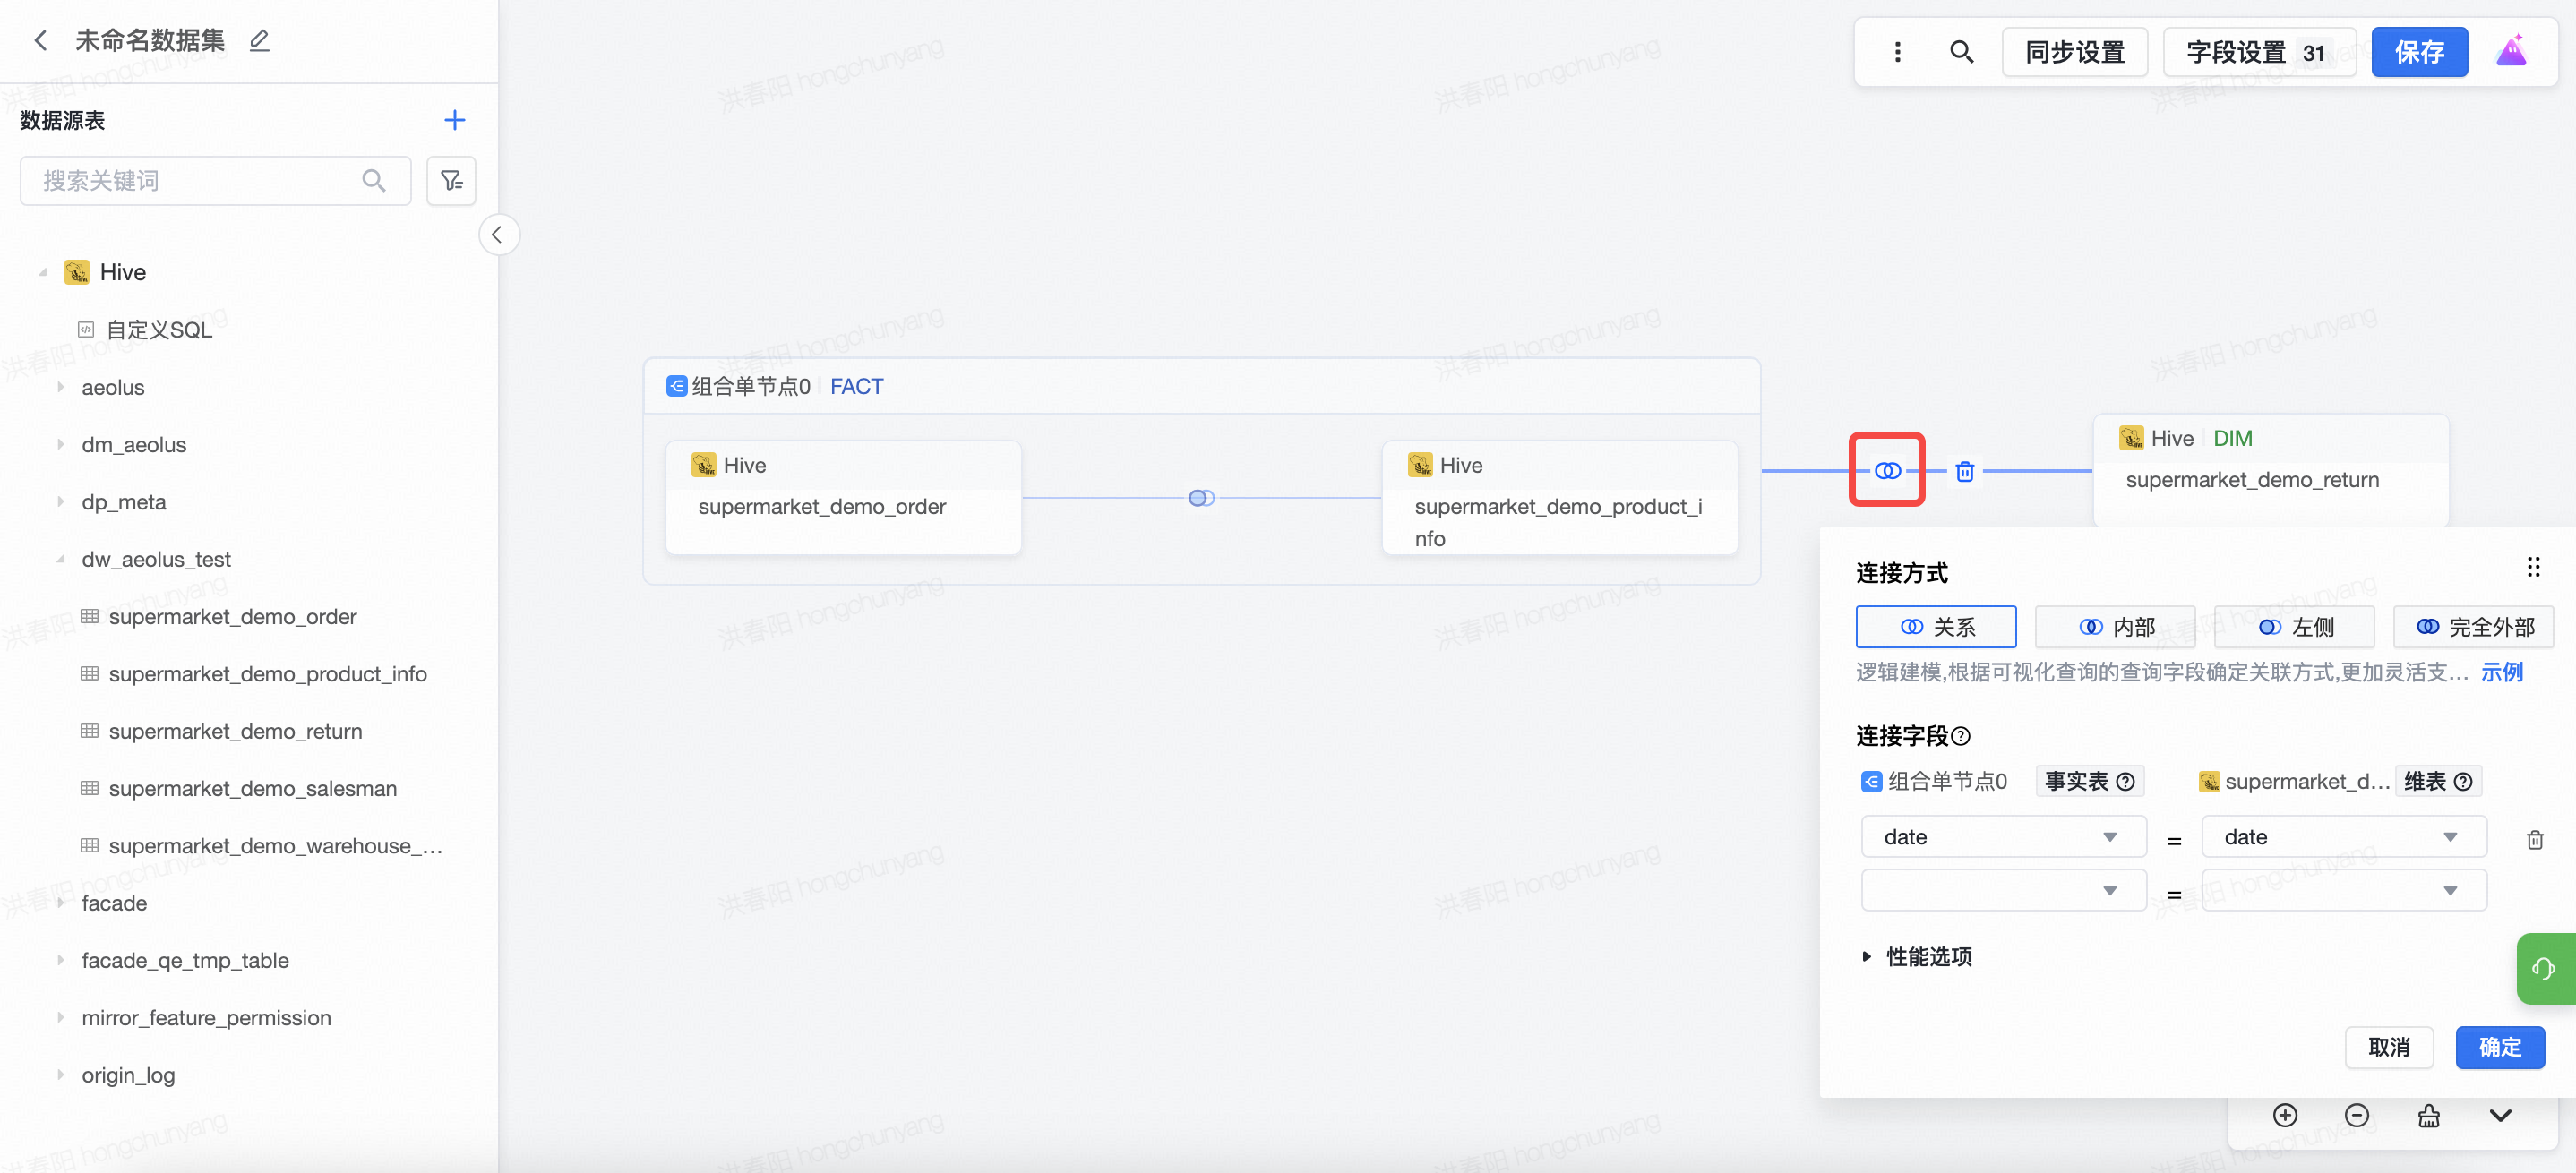Open the 示例 link
This screenshot has height=1173, width=2576.
tap(2501, 672)
